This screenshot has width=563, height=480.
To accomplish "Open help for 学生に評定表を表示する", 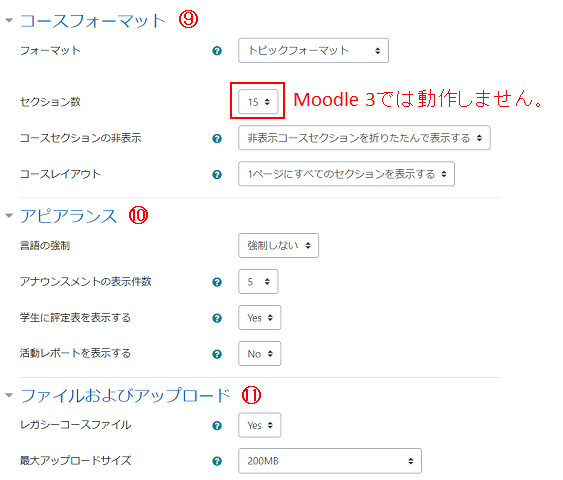I will click(x=217, y=318).
